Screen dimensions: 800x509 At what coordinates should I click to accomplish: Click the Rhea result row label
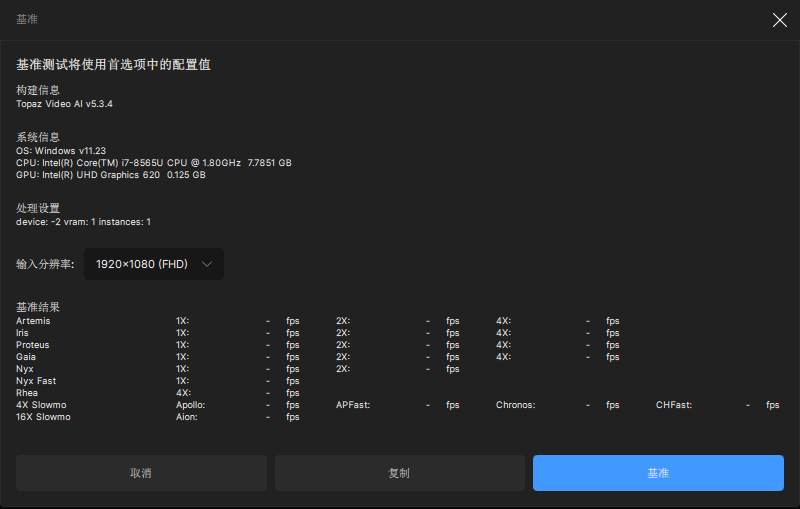[x=27, y=393]
